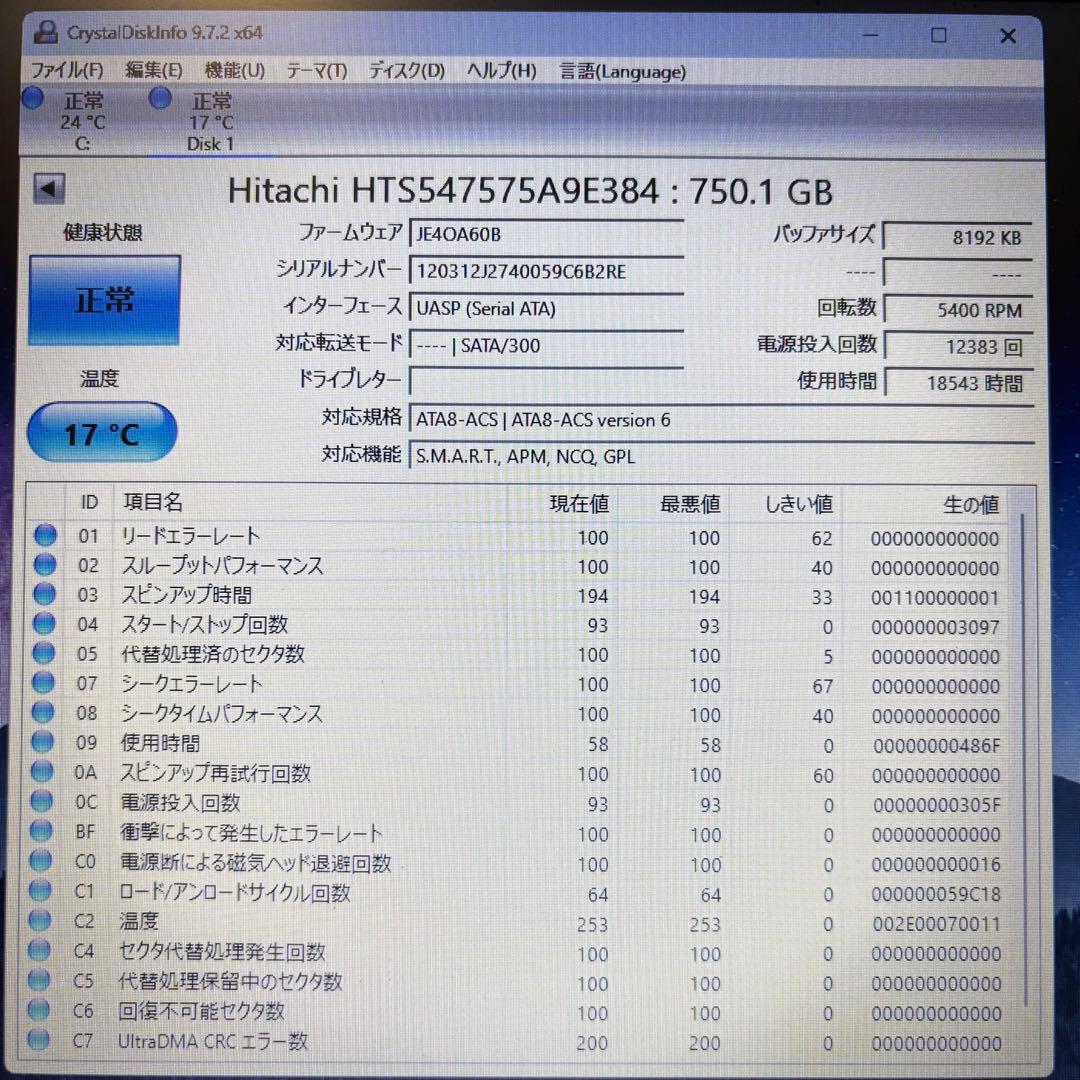Open the テーマ(T) menu

coord(316,70)
